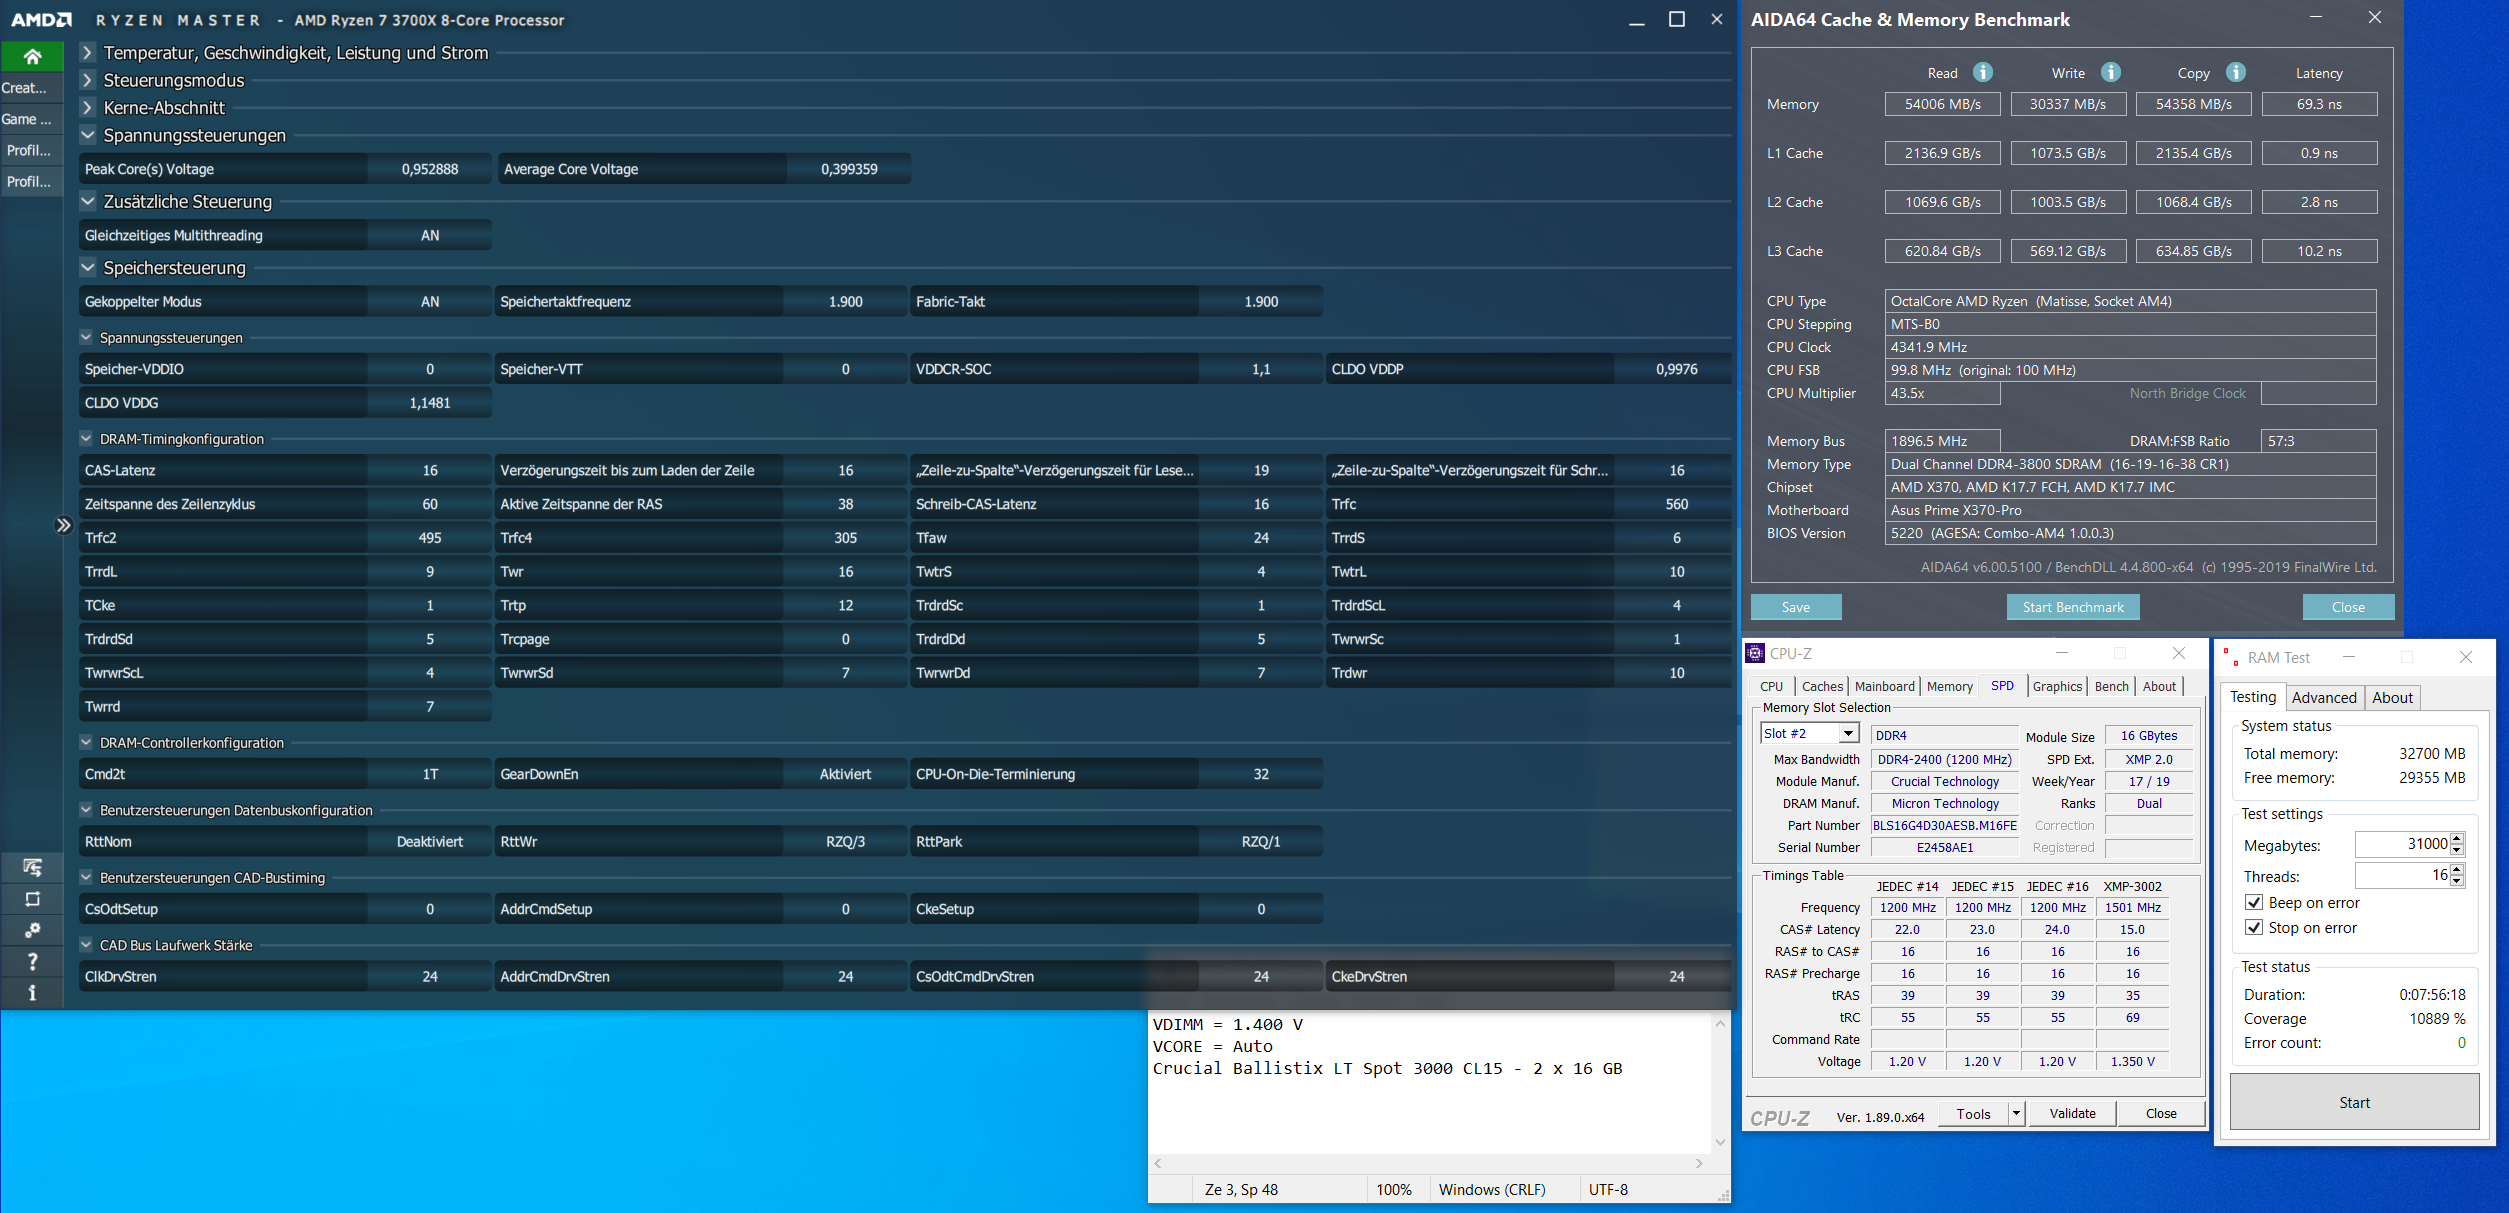This screenshot has width=2509, height=1213.
Task: Open the Slot #2 memory slot dropdown
Action: point(1848,733)
